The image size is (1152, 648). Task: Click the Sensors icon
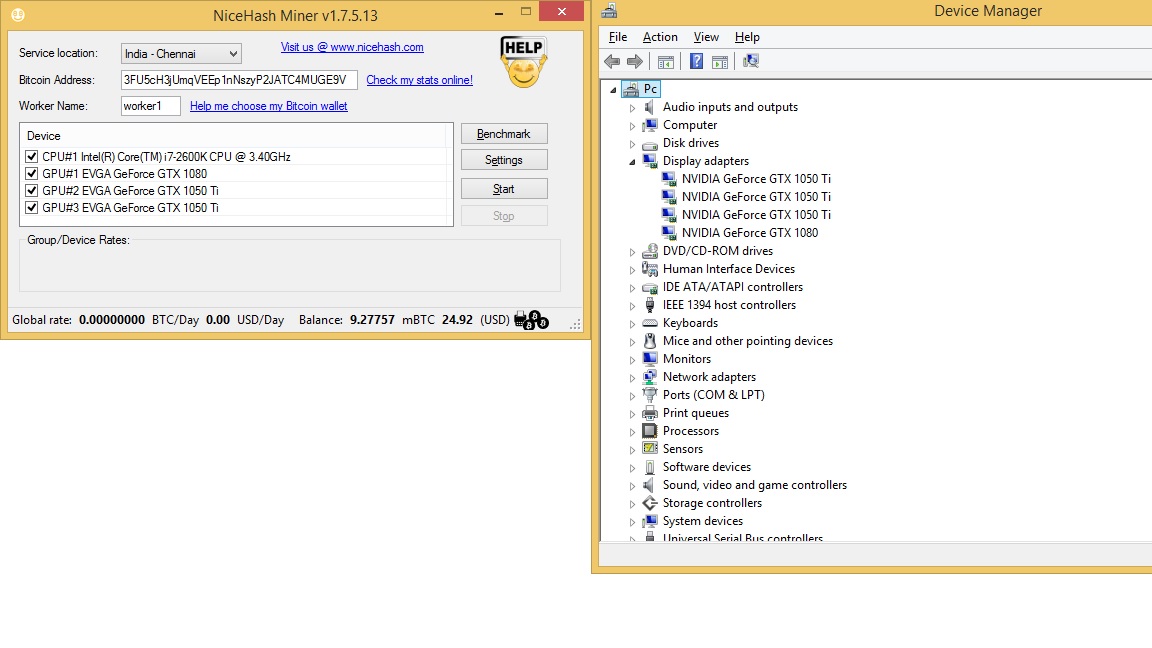(x=649, y=449)
